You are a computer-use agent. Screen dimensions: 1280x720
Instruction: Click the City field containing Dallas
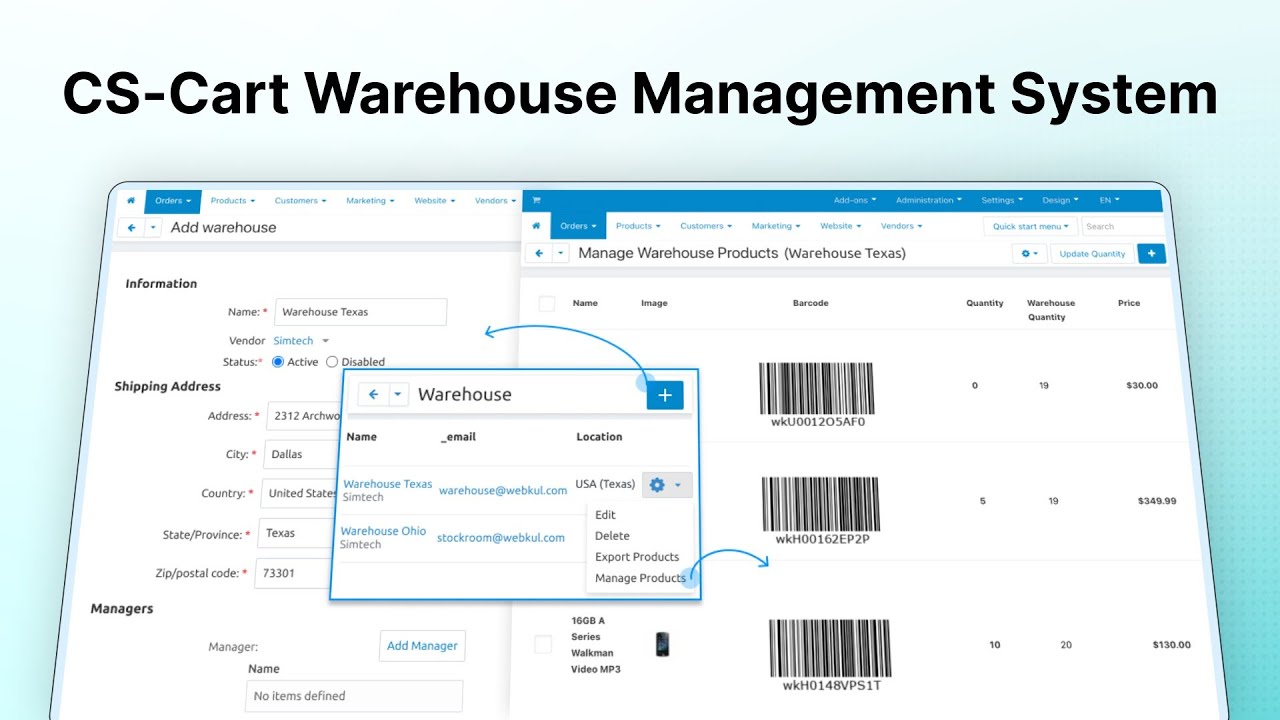[x=301, y=454]
